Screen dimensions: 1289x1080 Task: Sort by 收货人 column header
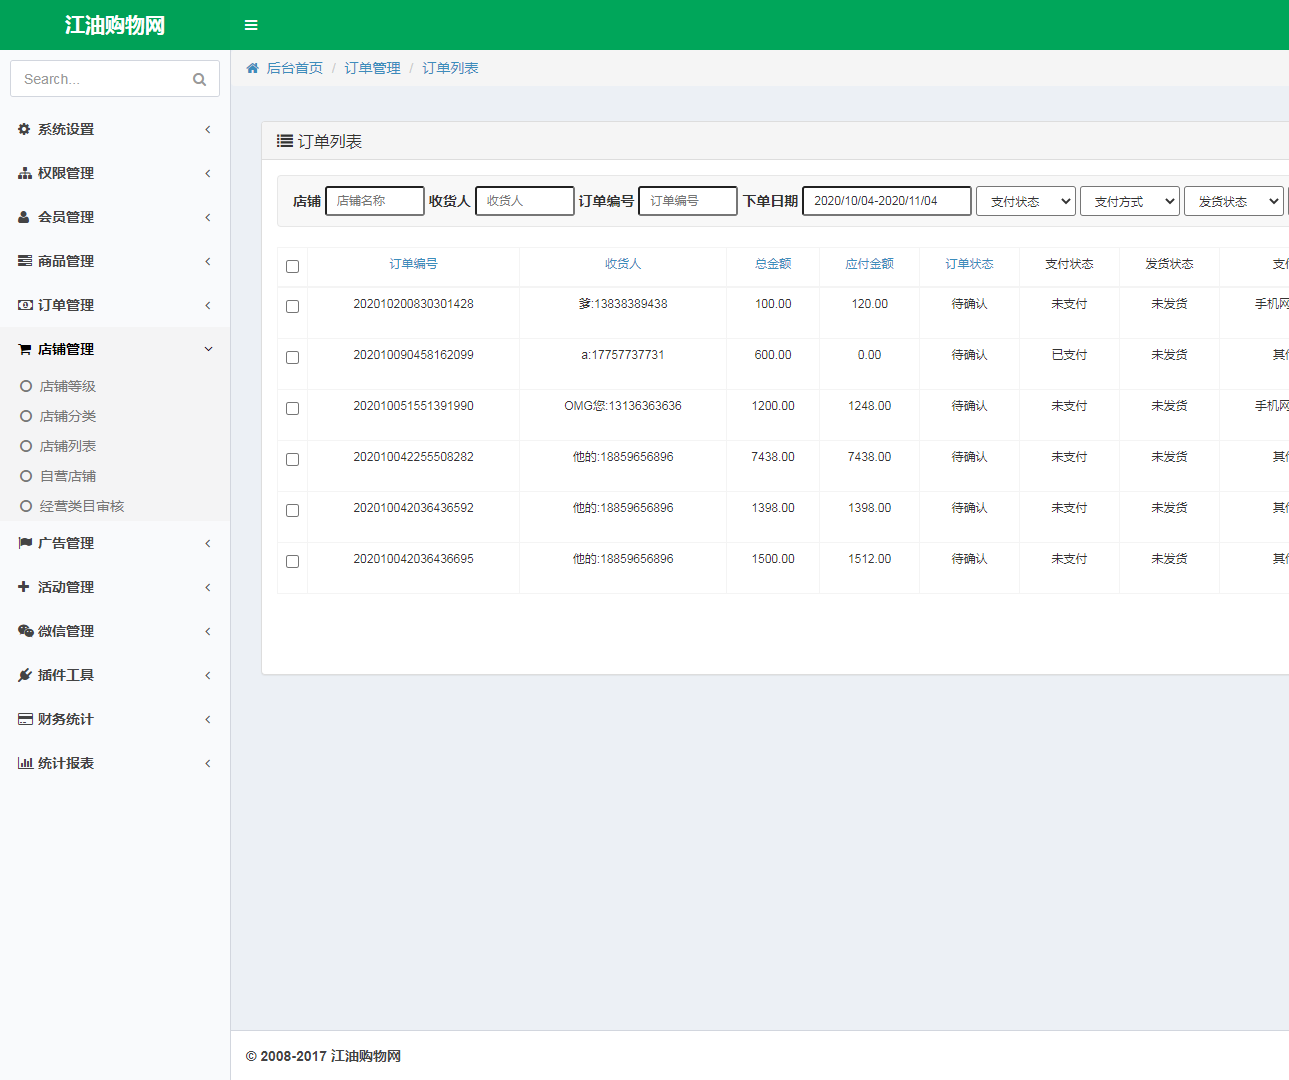623,264
